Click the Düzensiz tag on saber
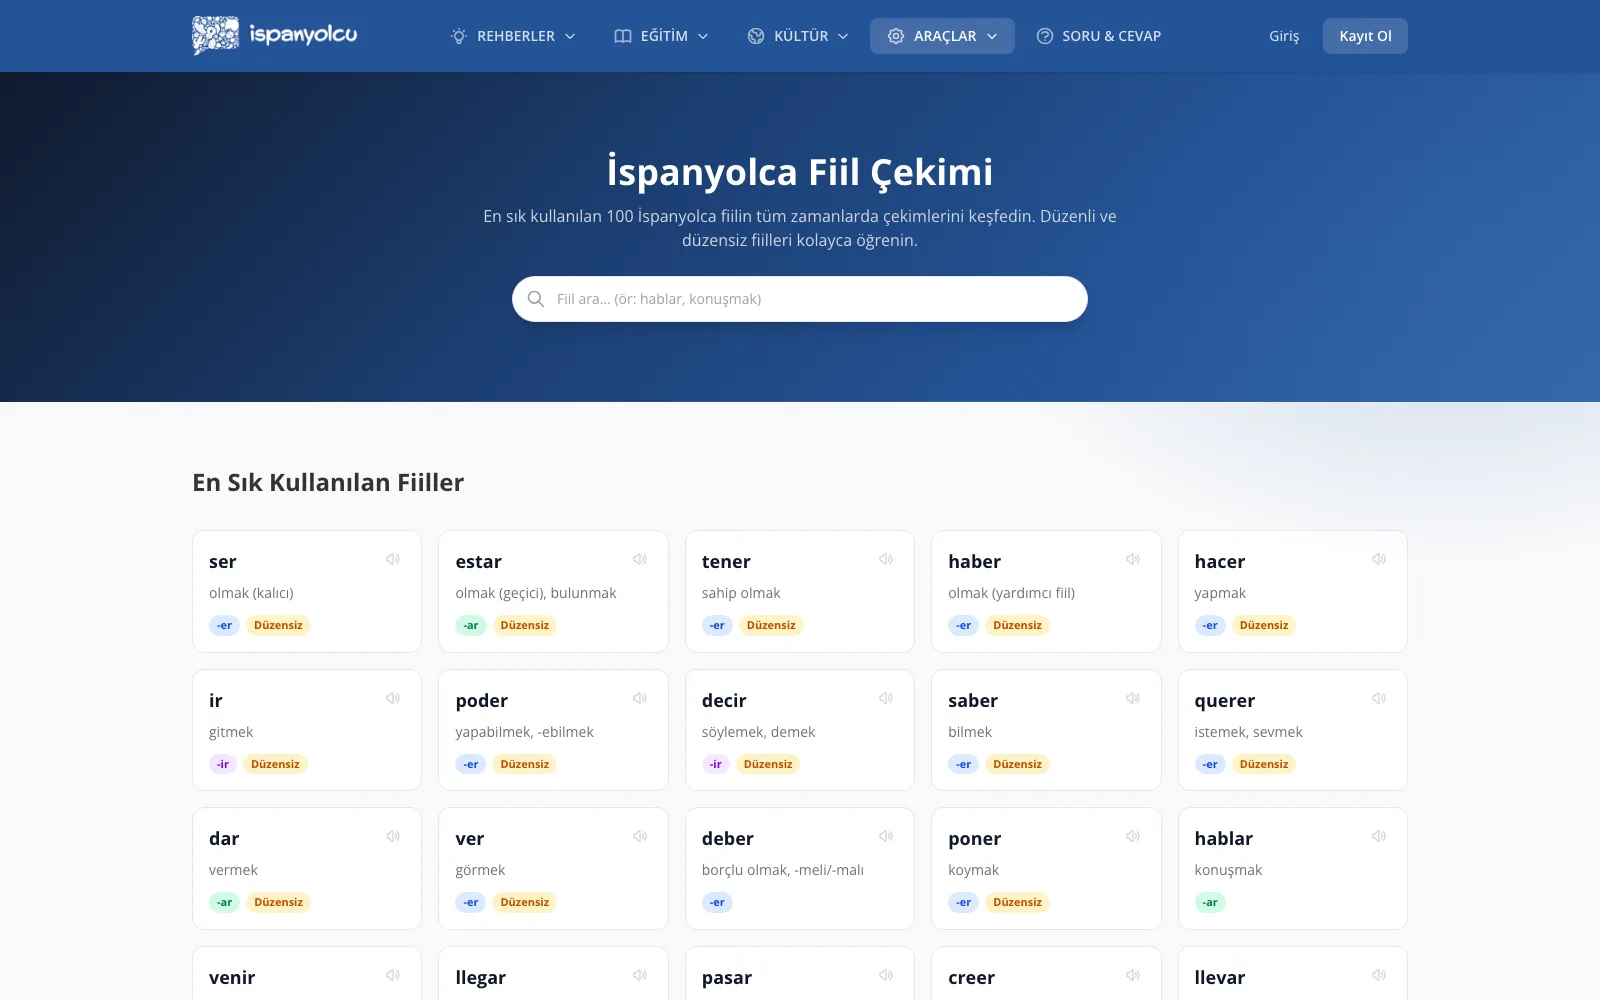 1017,764
